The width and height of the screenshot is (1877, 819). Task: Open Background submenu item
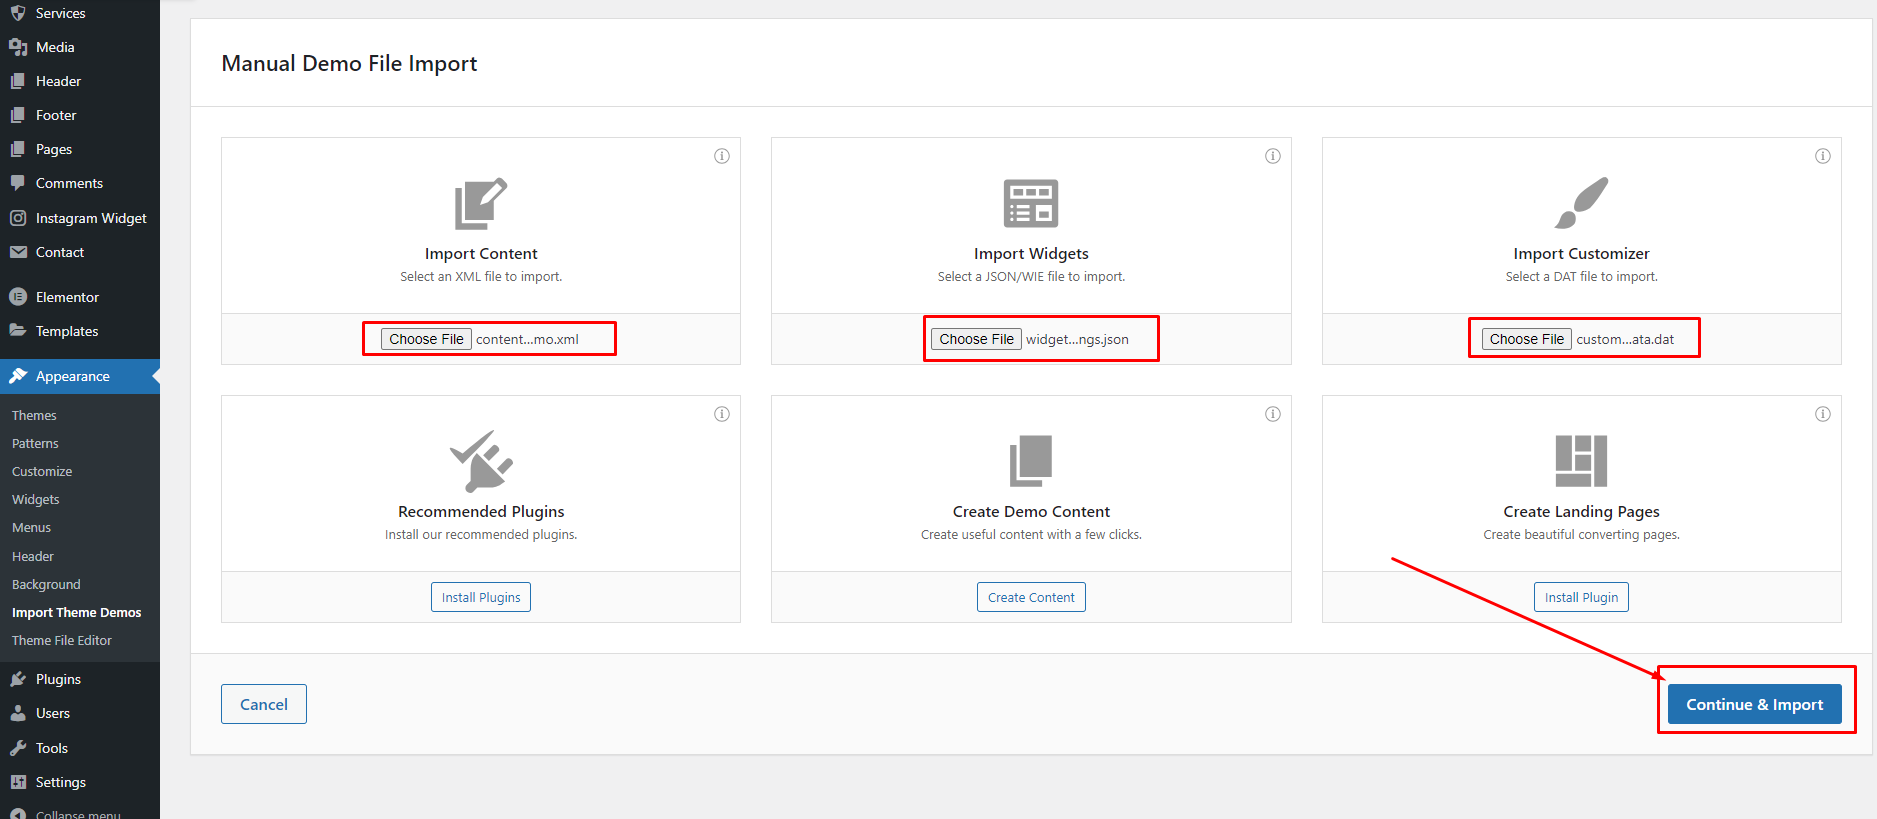(46, 584)
